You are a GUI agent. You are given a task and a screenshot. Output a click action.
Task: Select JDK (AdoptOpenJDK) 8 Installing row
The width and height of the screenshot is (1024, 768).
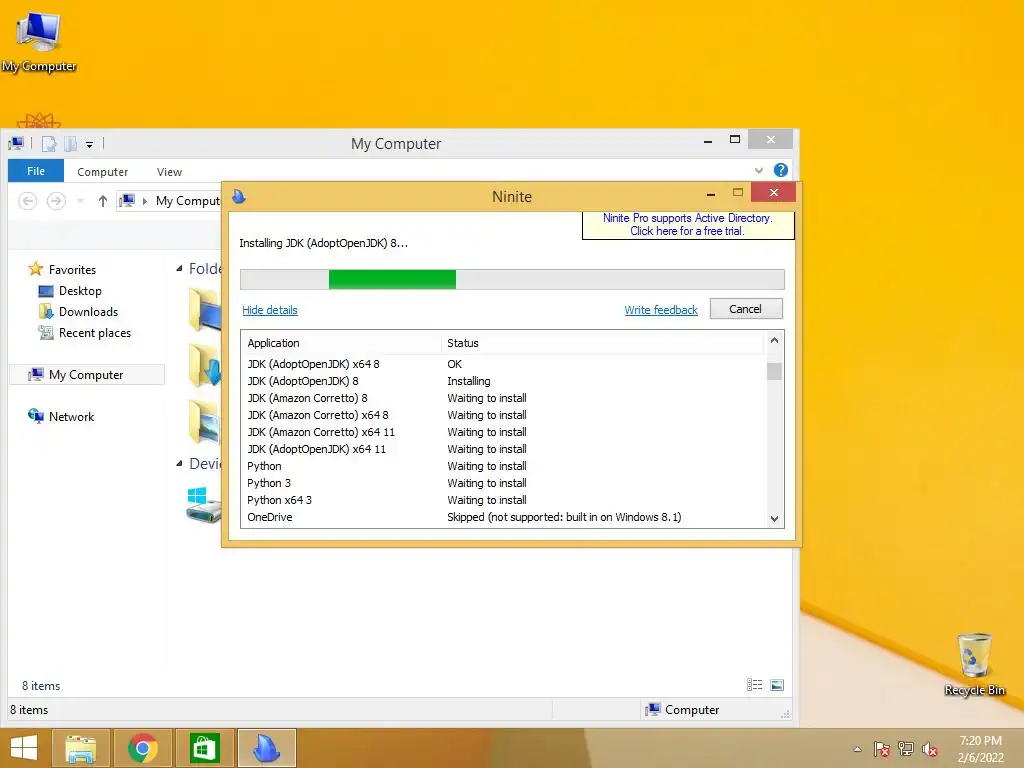click(x=503, y=381)
